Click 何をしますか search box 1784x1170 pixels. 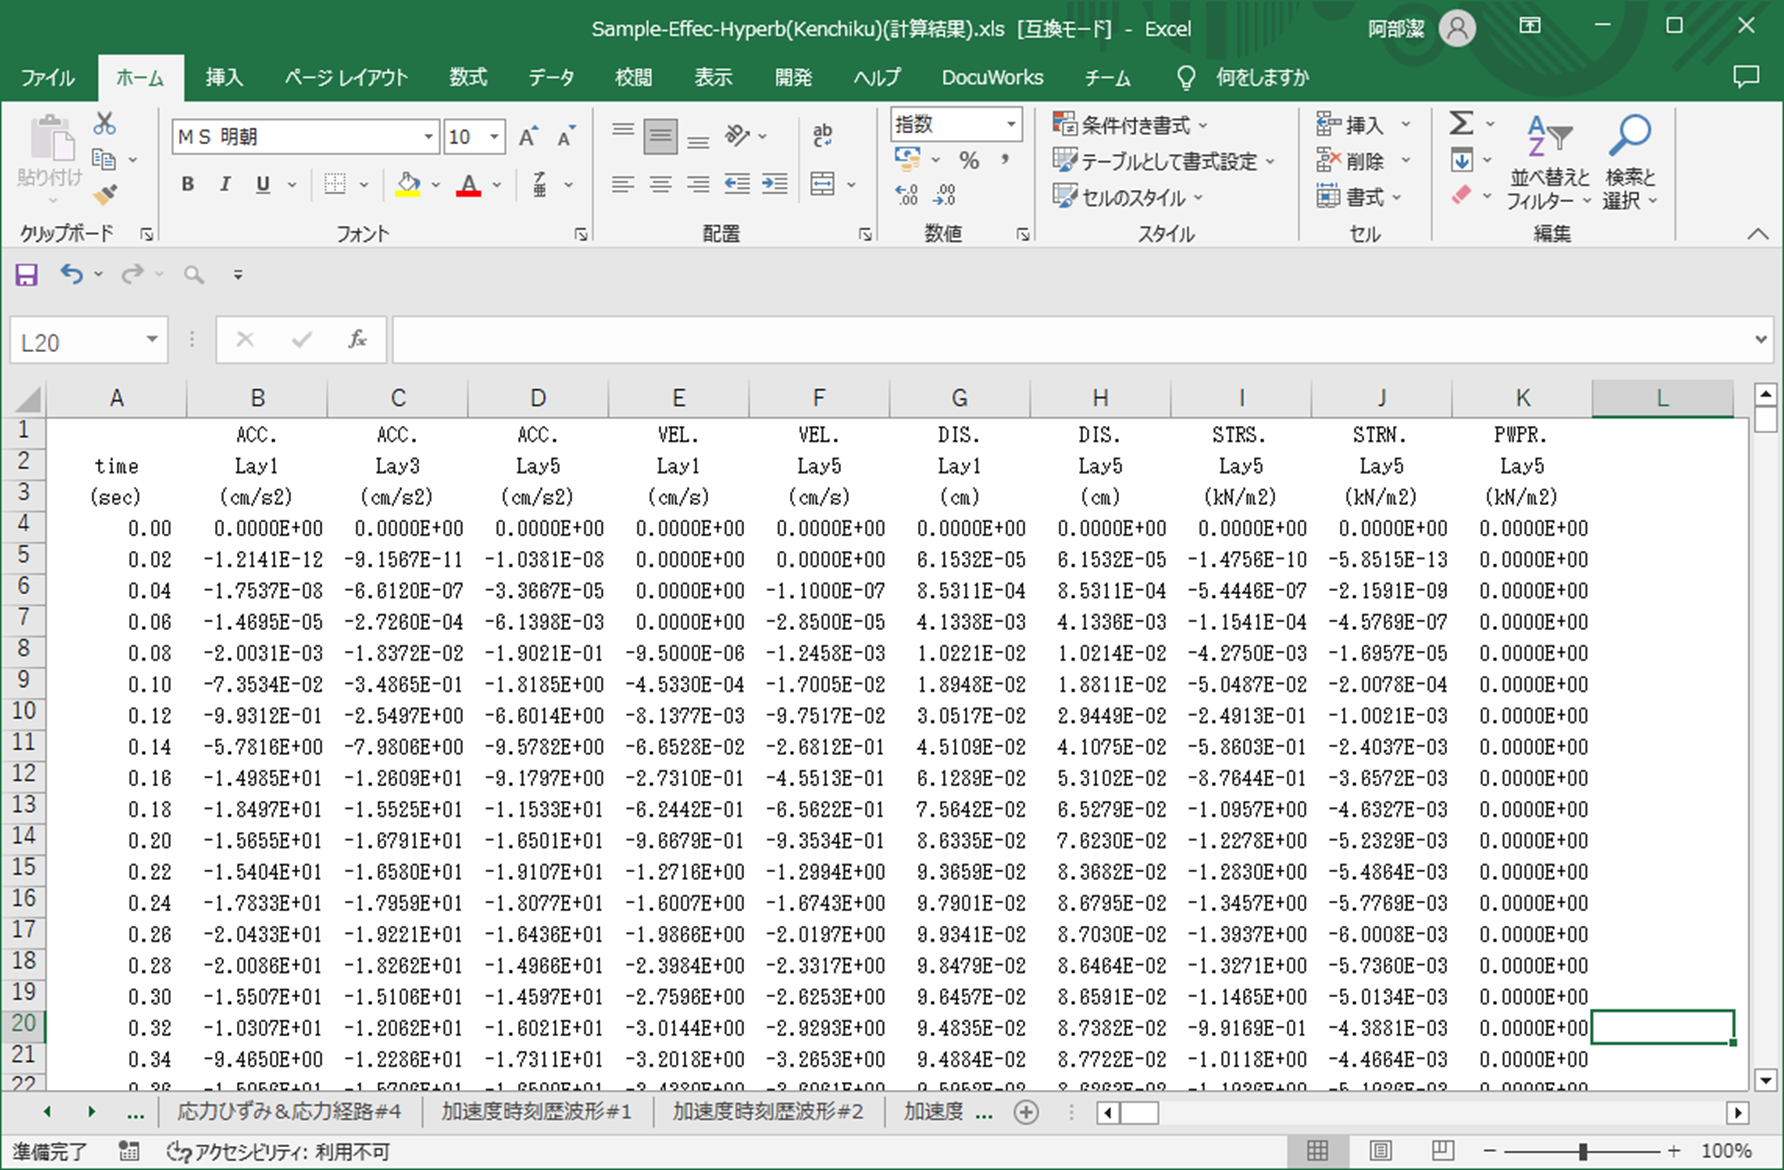[1262, 77]
